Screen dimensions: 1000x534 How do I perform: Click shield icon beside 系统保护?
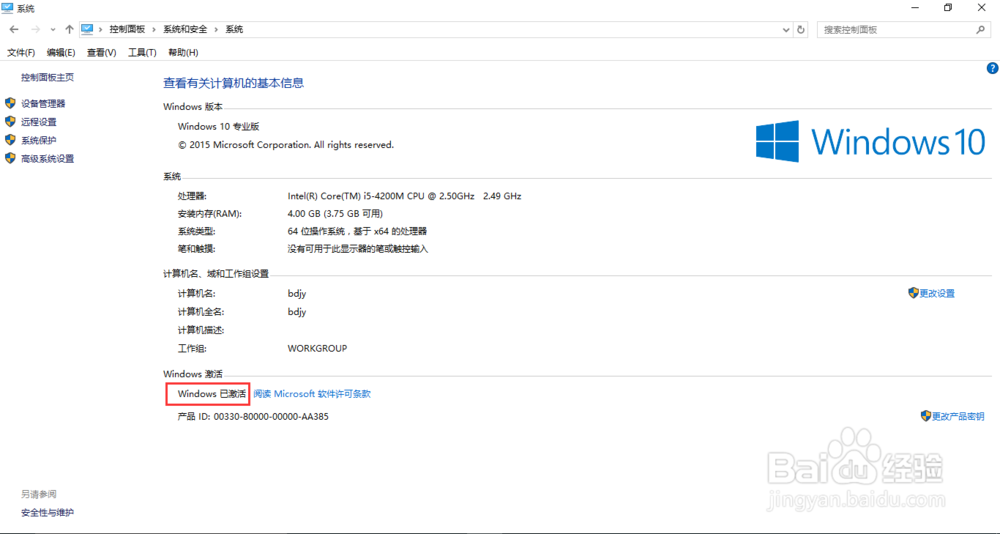tap(10, 140)
